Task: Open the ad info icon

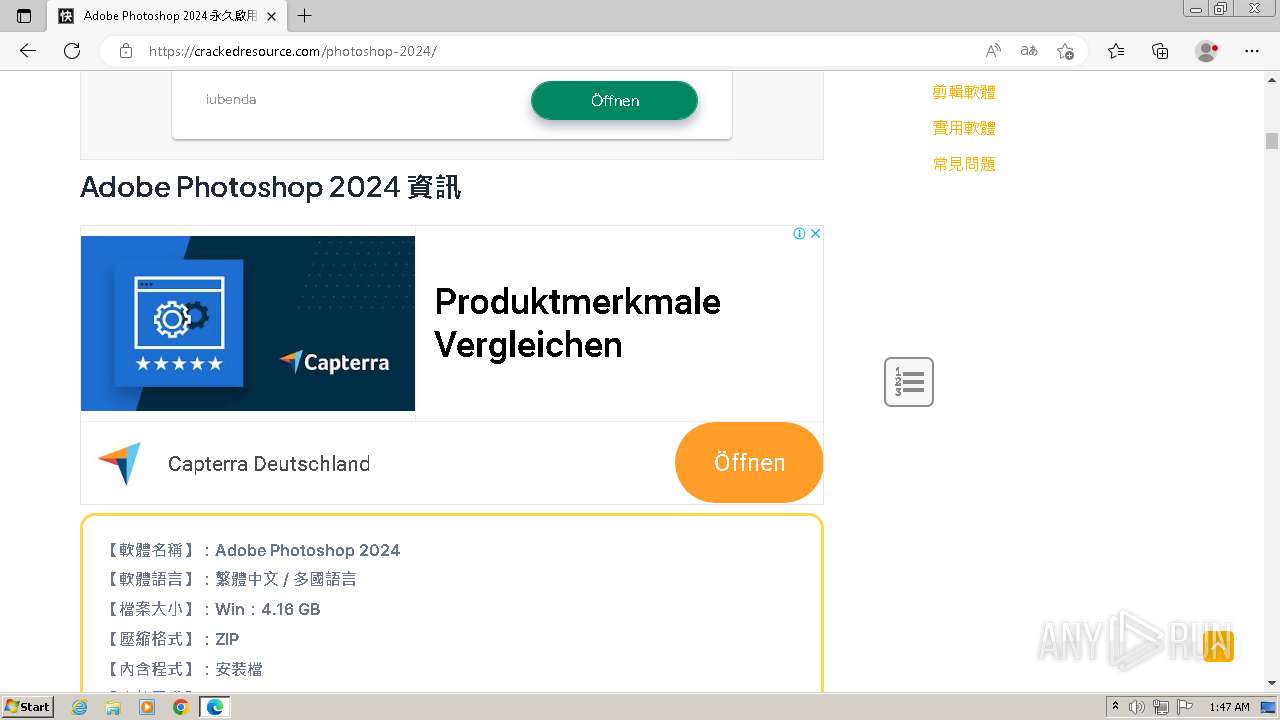Action: (799, 233)
